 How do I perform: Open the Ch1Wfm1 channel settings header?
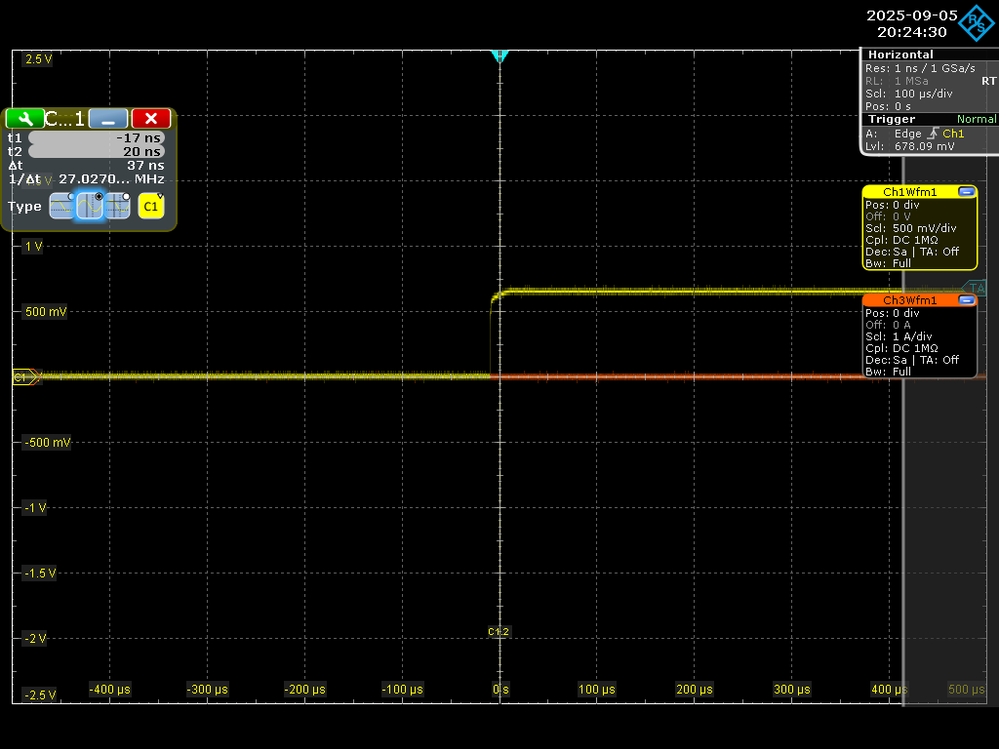point(910,192)
